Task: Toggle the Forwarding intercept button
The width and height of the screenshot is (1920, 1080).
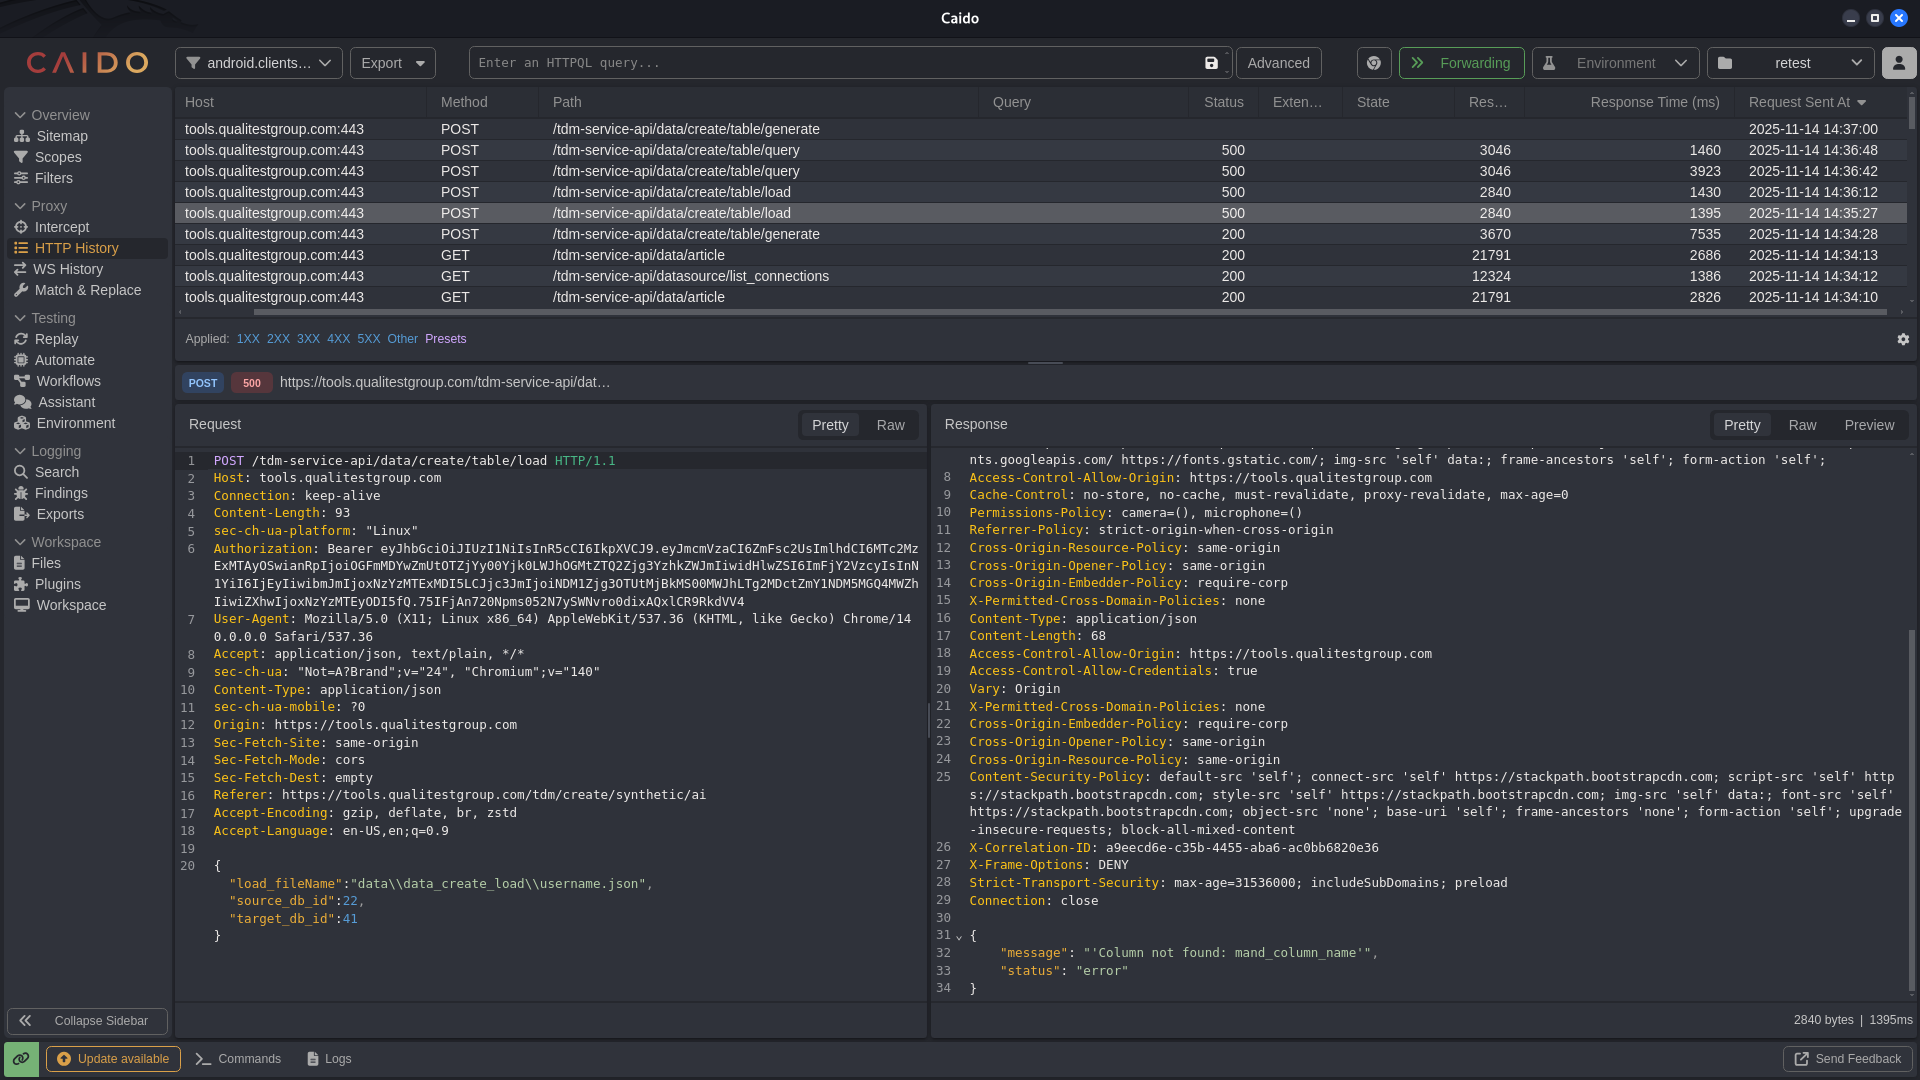Action: click(x=1461, y=63)
